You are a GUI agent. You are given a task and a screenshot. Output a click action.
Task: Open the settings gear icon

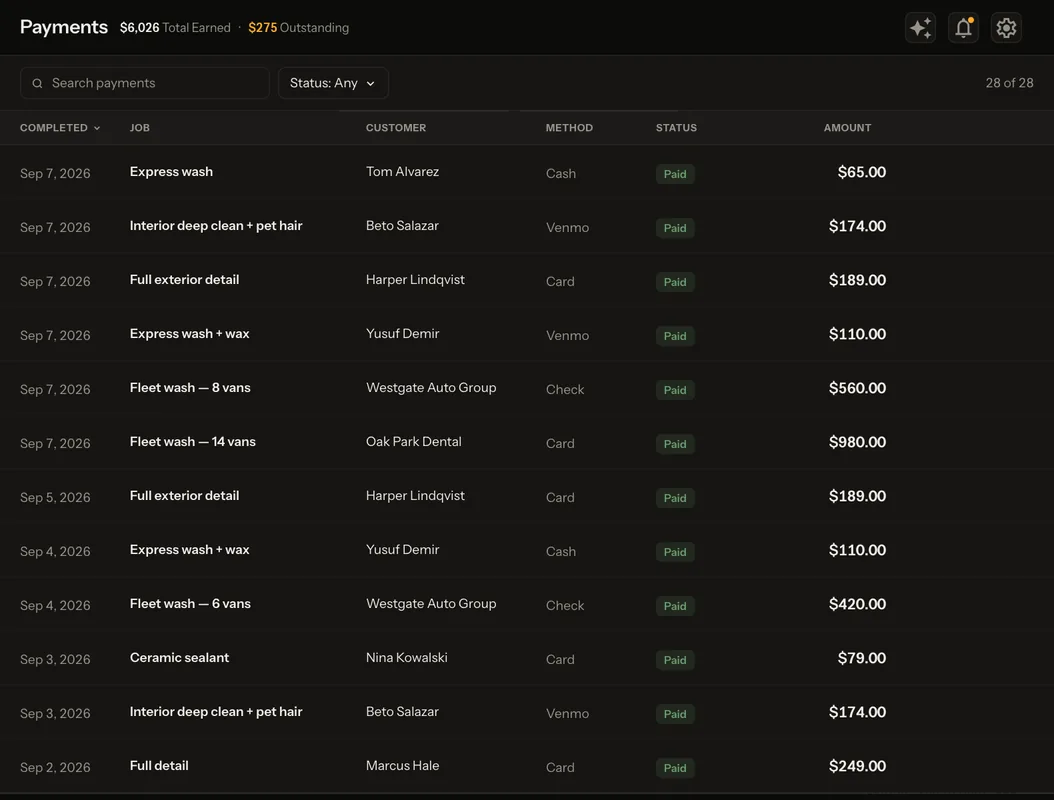tap(1006, 28)
